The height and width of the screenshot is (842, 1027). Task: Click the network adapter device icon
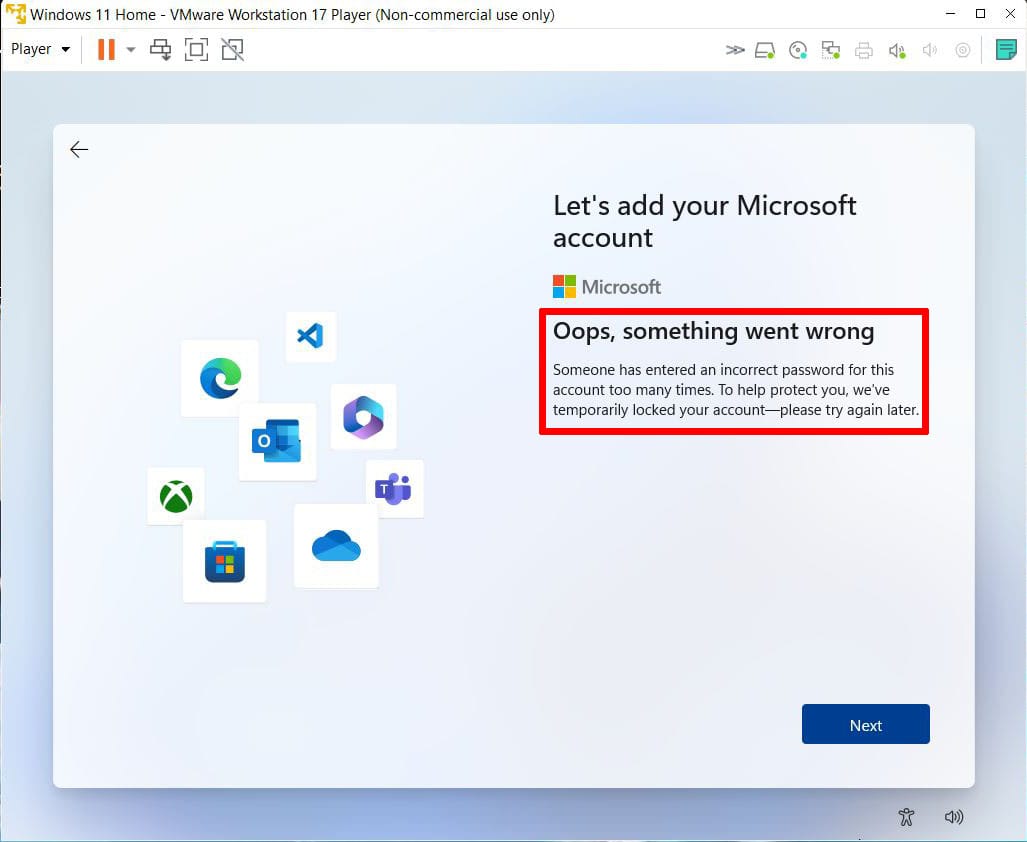click(x=831, y=50)
